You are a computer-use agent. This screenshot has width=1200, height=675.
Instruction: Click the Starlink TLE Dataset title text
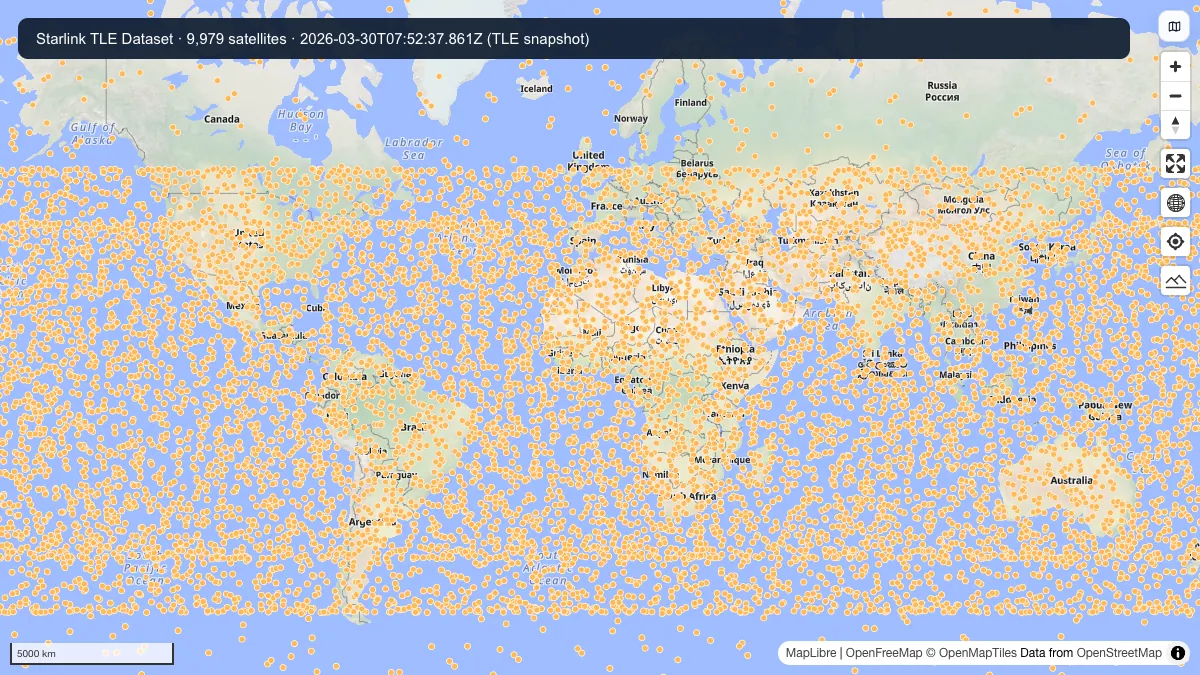pyautogui.click(x=105, y=39)
